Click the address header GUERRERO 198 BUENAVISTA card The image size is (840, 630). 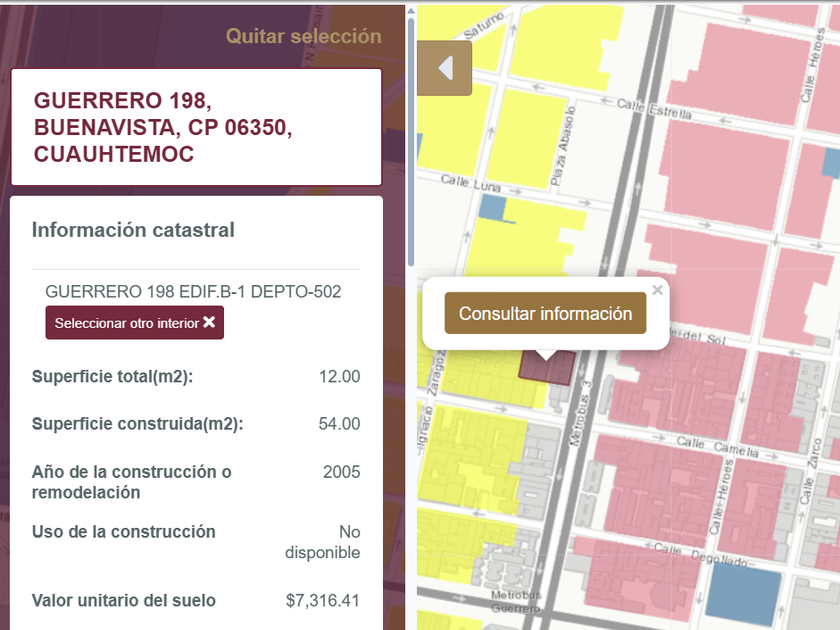pos(197,127)
